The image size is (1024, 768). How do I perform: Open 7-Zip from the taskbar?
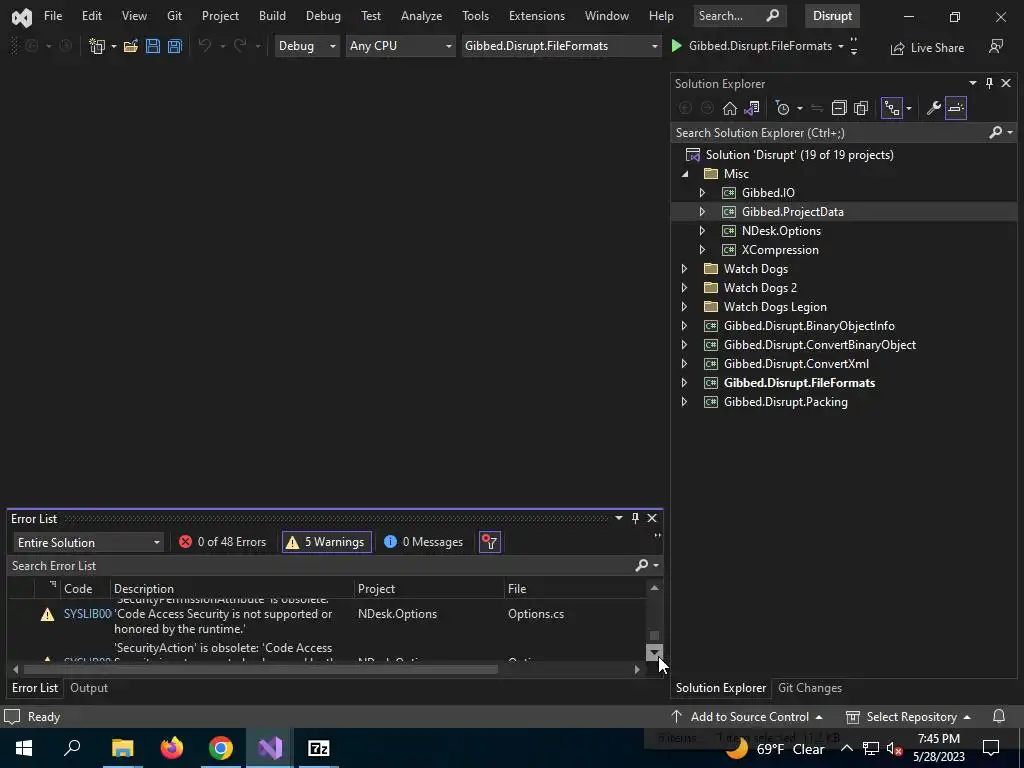(x=319, y=748)
